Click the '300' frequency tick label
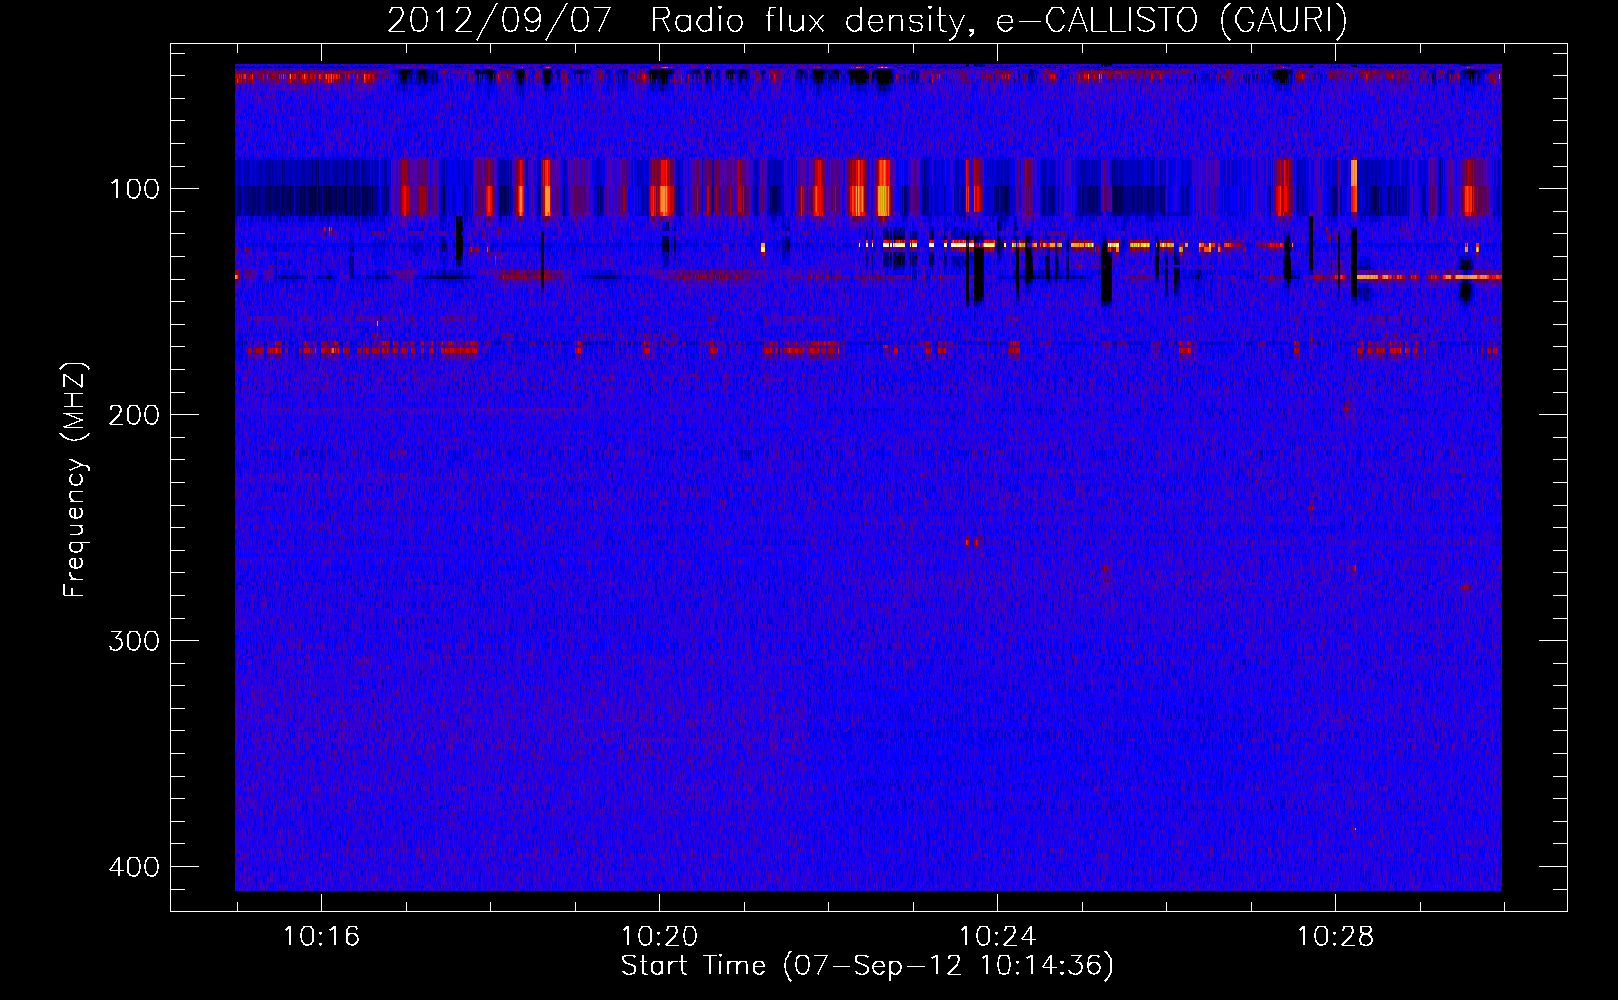Viewport: 1618px width, 1000px height. pos(134,641)
